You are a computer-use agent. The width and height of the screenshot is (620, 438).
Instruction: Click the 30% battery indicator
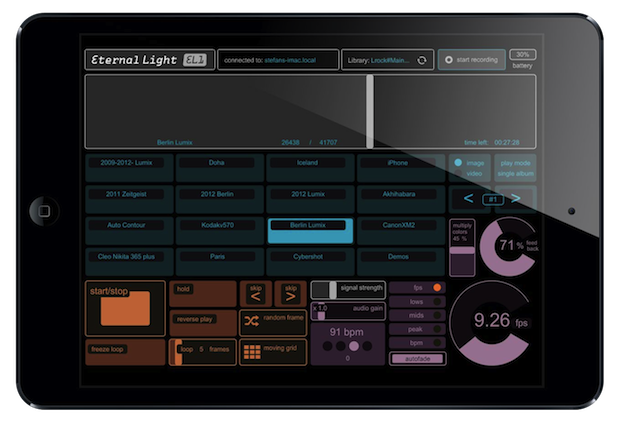click(523, 55)
